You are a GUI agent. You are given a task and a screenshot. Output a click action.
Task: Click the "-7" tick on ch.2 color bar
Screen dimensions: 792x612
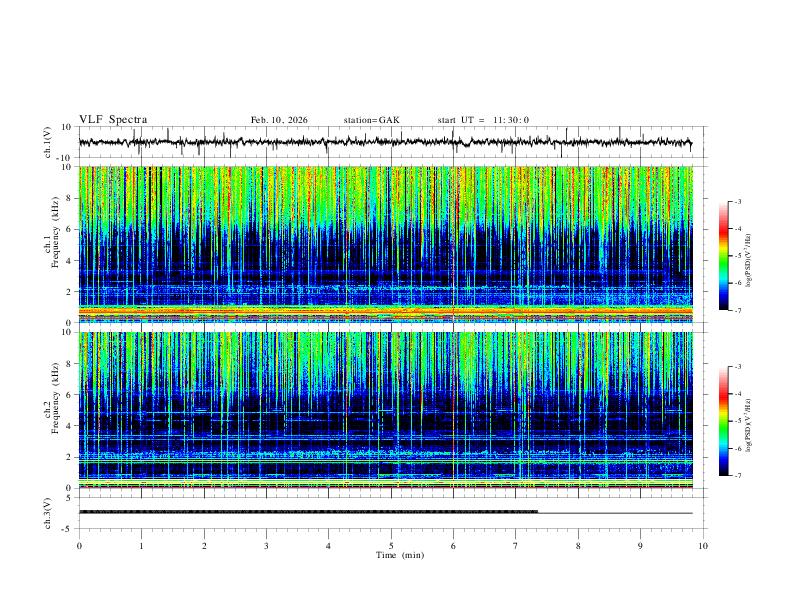(738, 476)
